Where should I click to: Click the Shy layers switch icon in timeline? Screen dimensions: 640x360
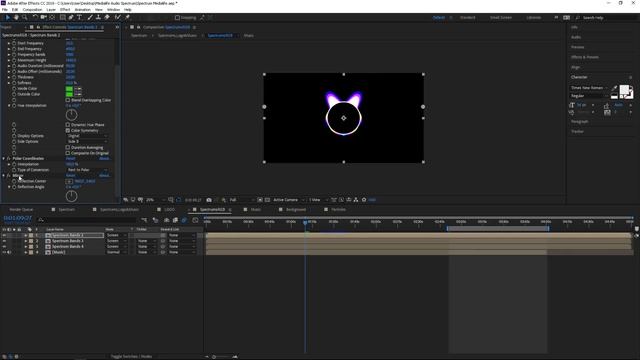[167, 220]
